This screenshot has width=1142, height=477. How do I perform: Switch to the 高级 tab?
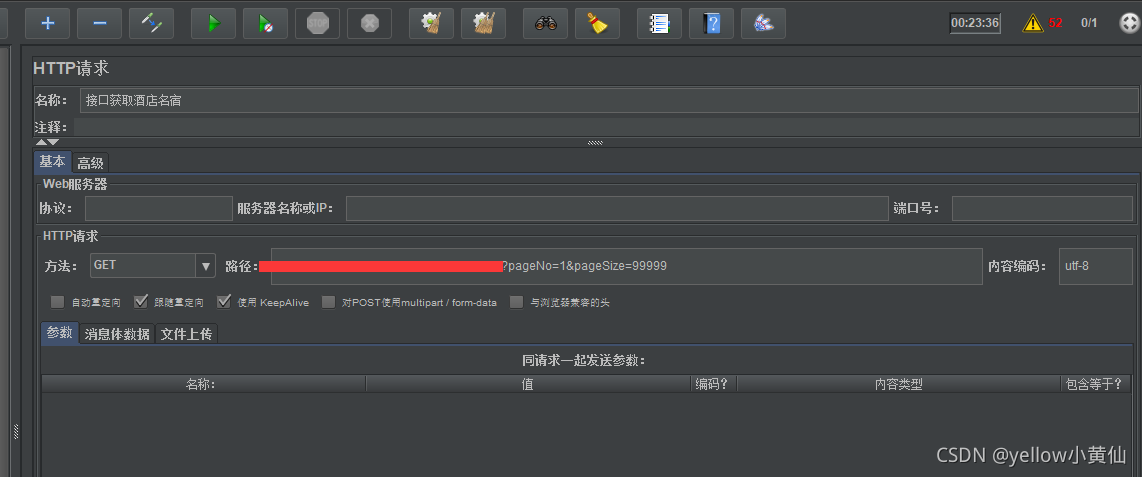(90, 163)
